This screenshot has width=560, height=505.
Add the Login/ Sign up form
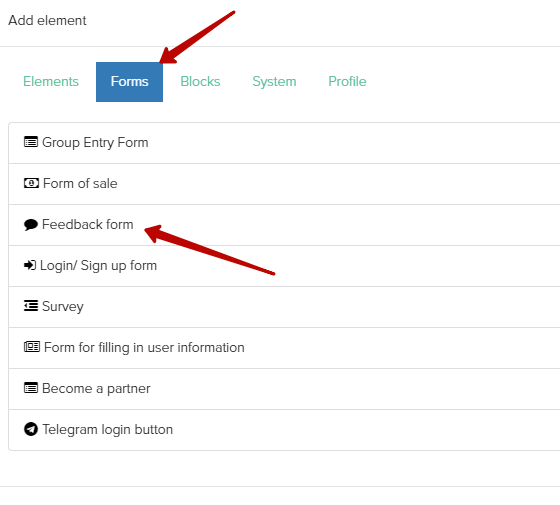[284, 266]
